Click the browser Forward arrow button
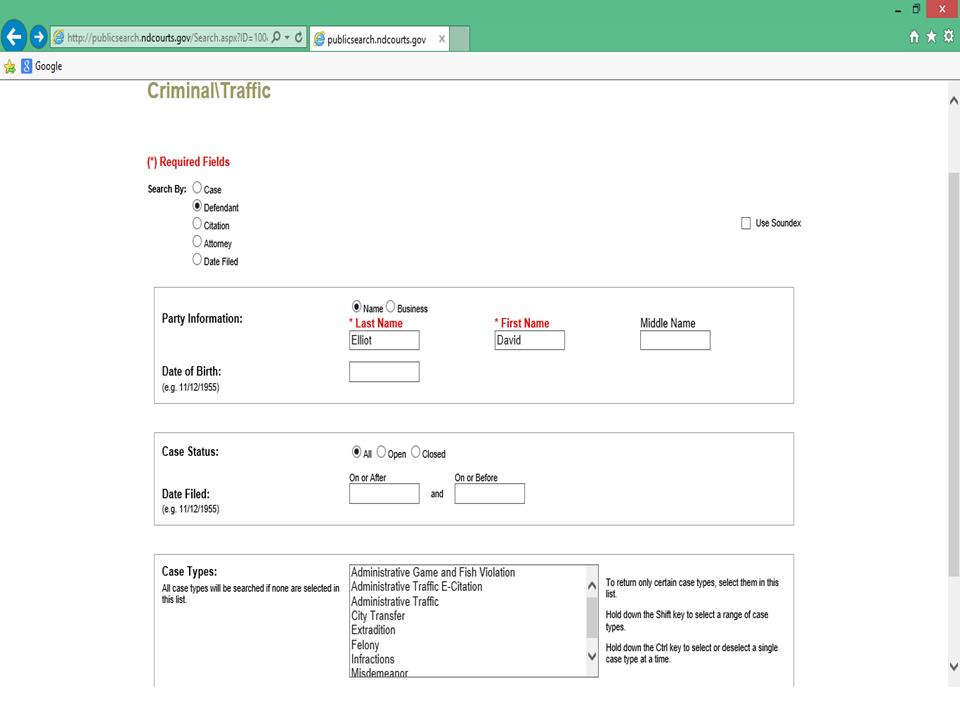This screenshot has width=960, height=720. tap(39, 37)
